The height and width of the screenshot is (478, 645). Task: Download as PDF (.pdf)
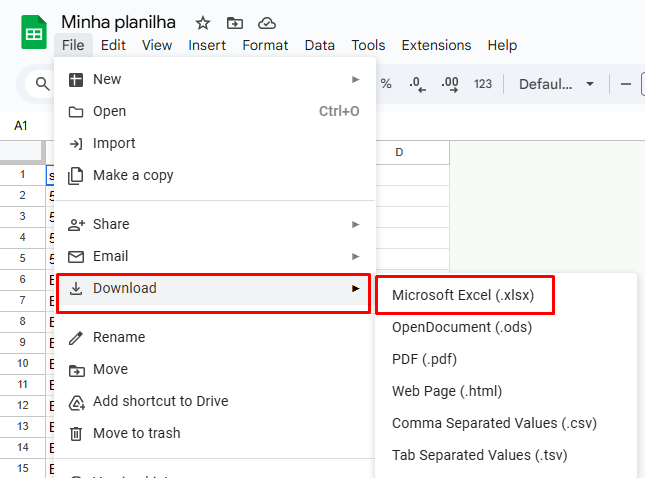(506, 359)
